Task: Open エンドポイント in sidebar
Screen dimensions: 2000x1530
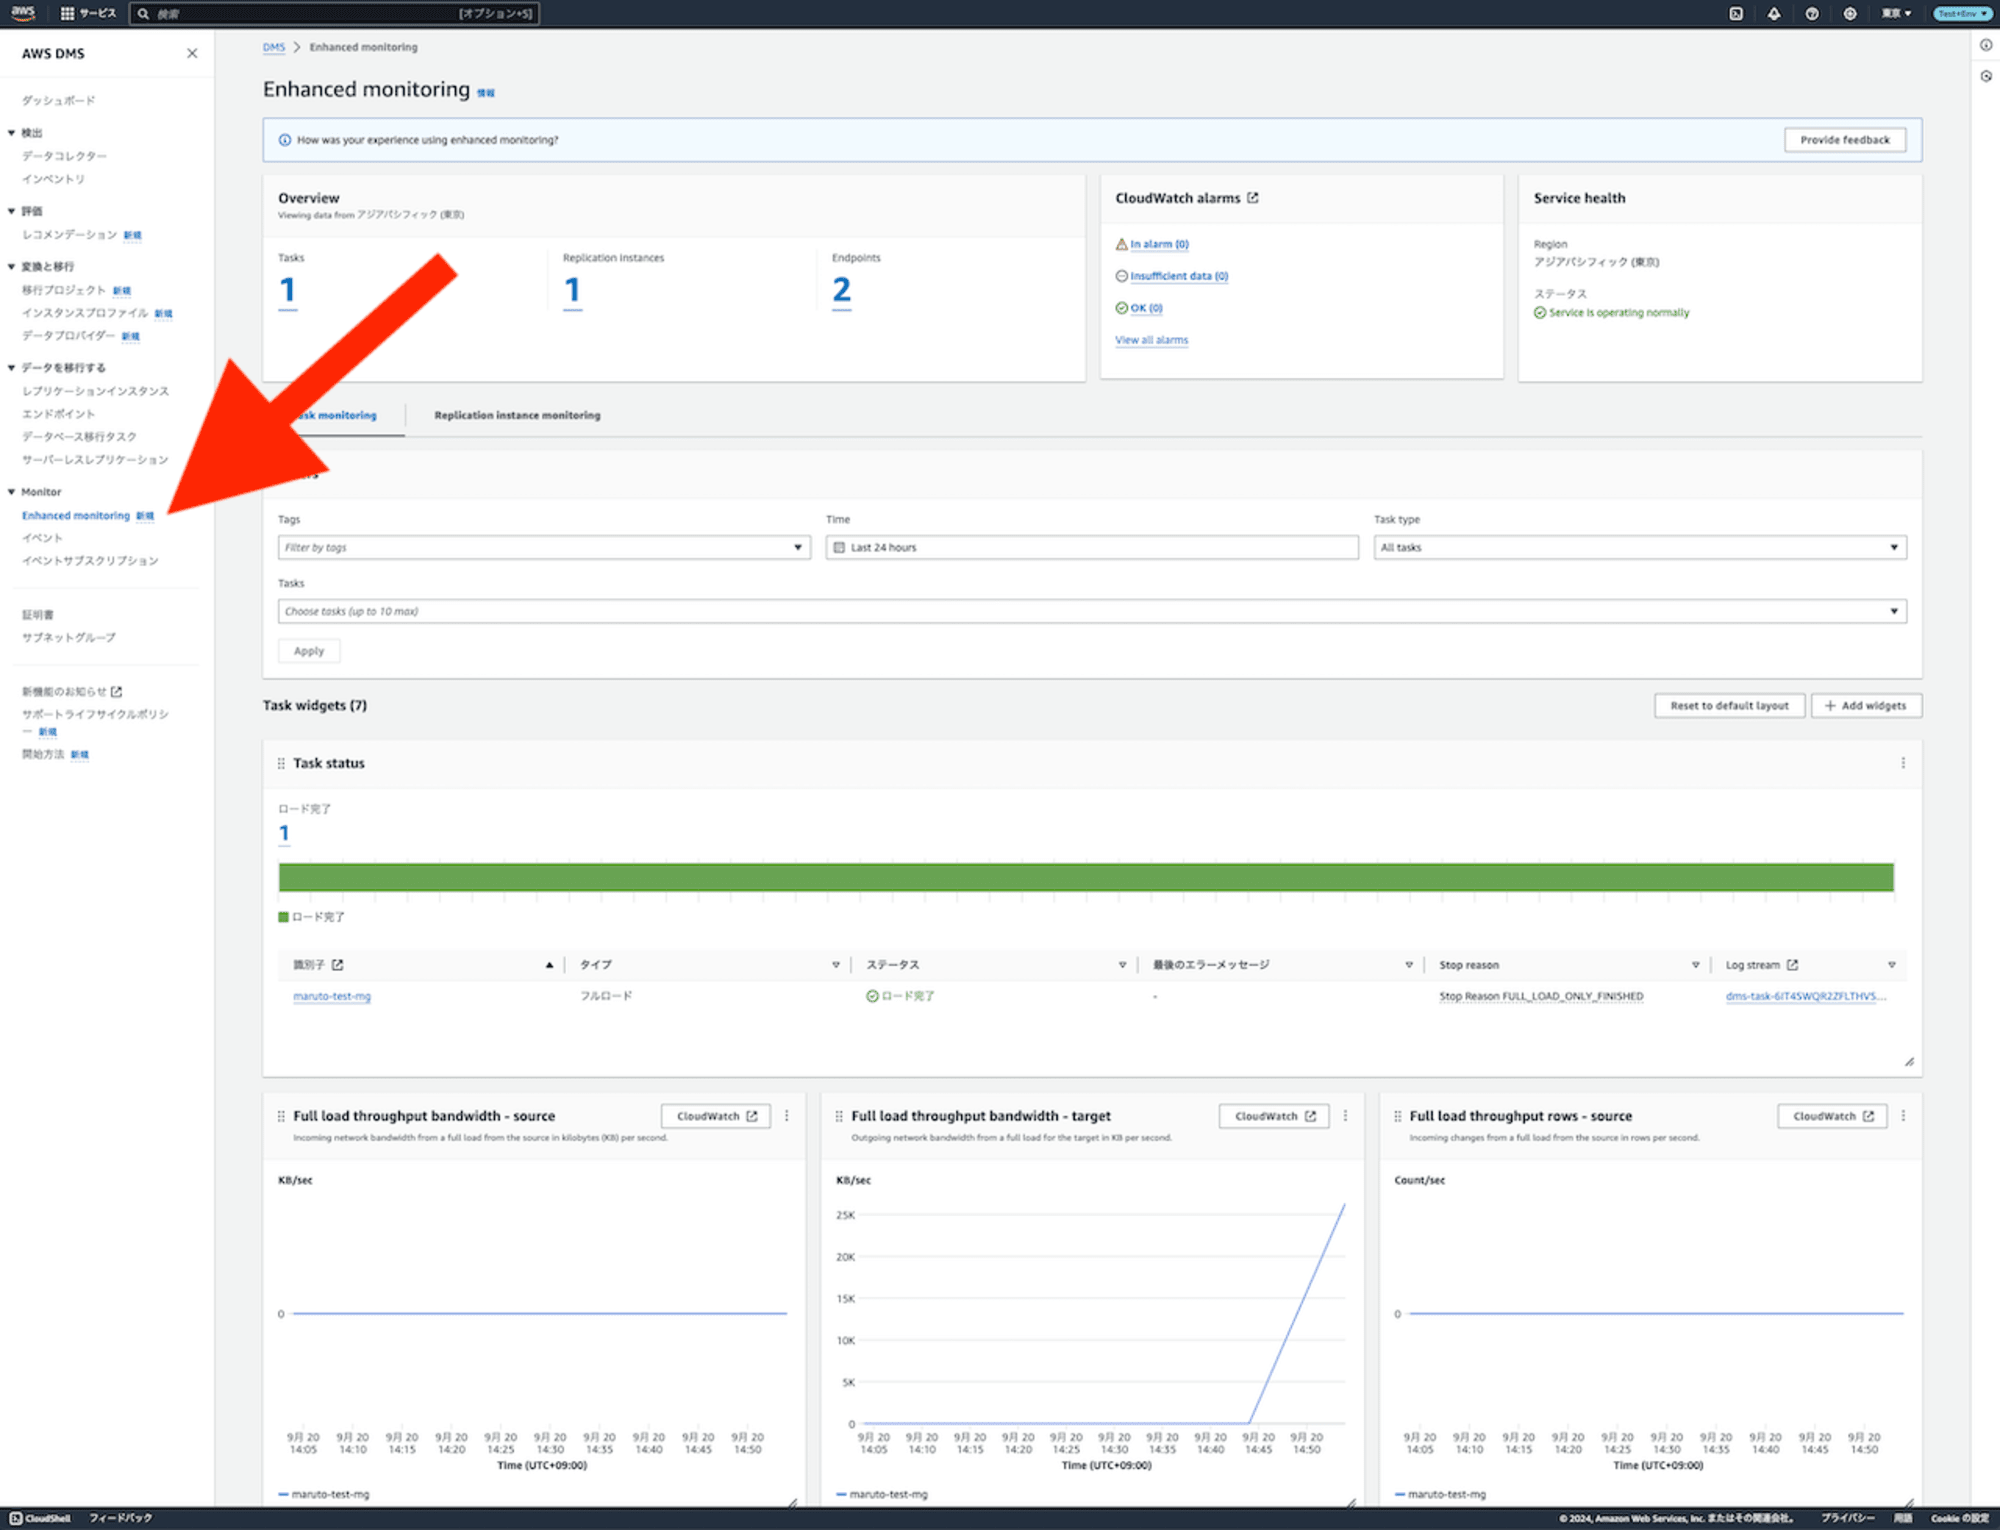Action: [59, 414]
